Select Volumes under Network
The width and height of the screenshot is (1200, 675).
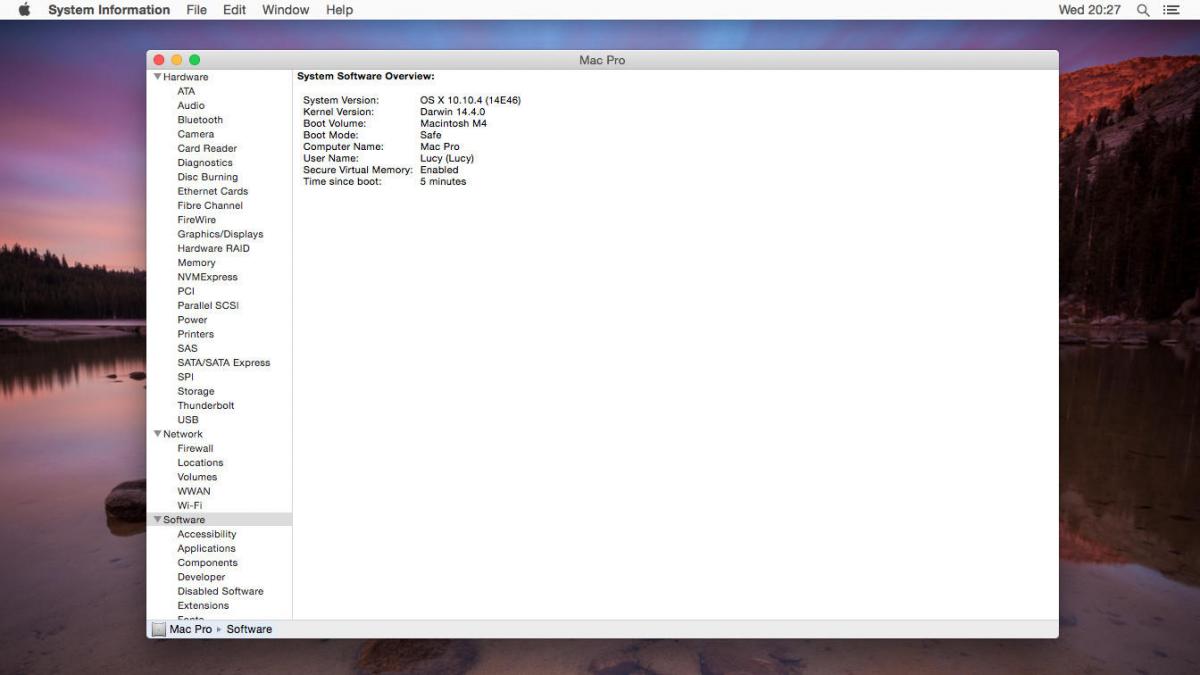click(x=197, y=477)
